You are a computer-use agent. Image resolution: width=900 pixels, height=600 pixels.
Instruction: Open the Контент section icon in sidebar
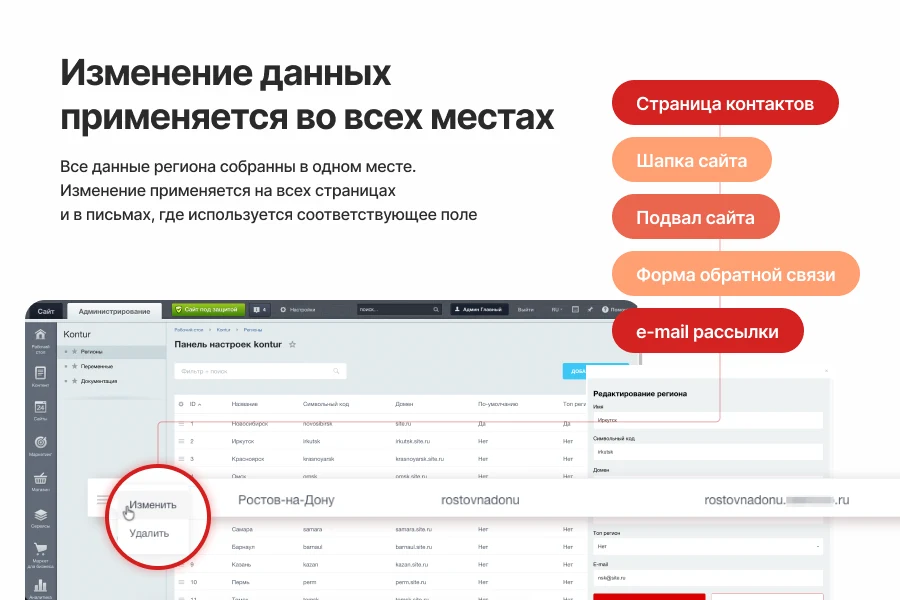coord(40,373)
